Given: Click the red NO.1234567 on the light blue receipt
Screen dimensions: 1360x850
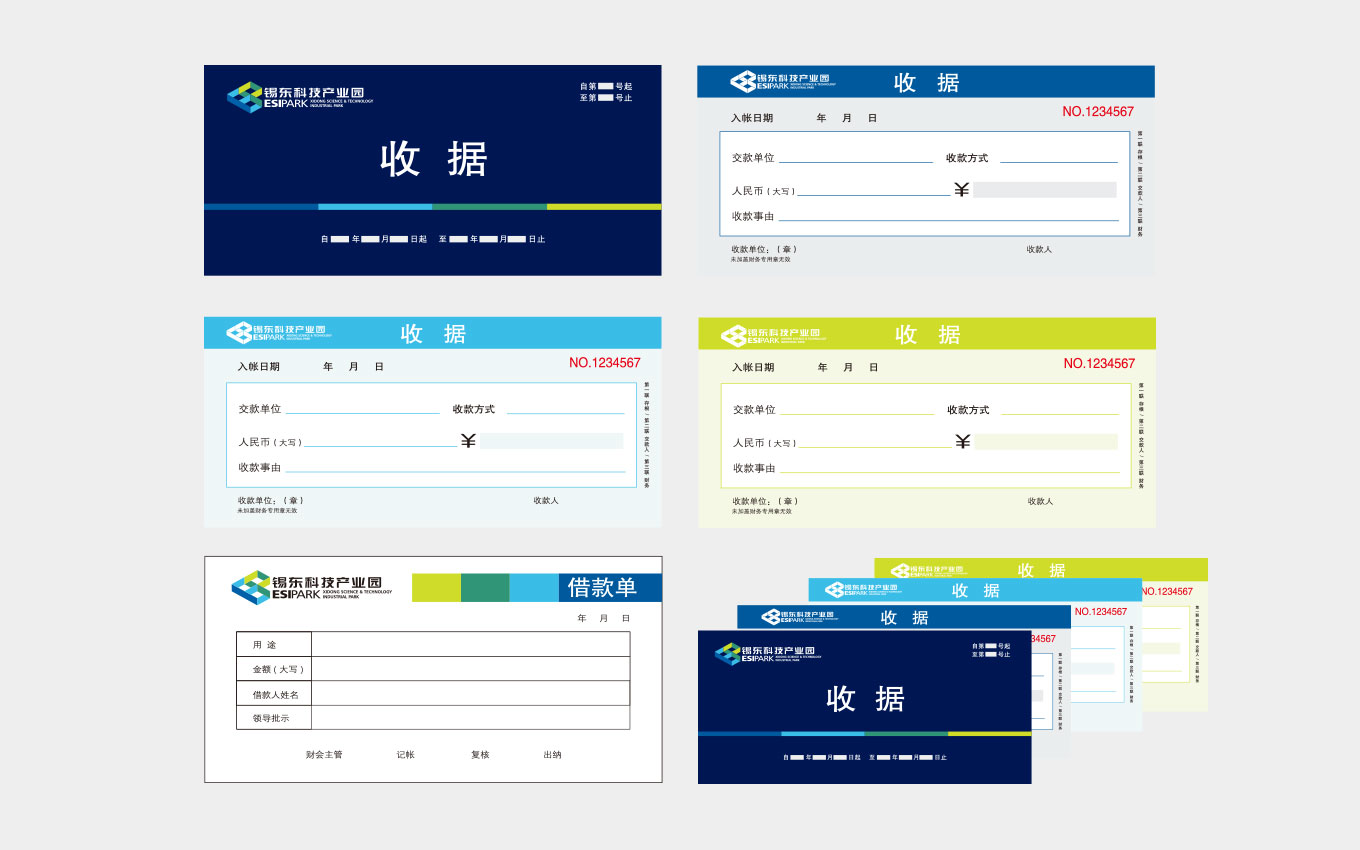Looking at the screenshot, I should (x=604, y=363).
